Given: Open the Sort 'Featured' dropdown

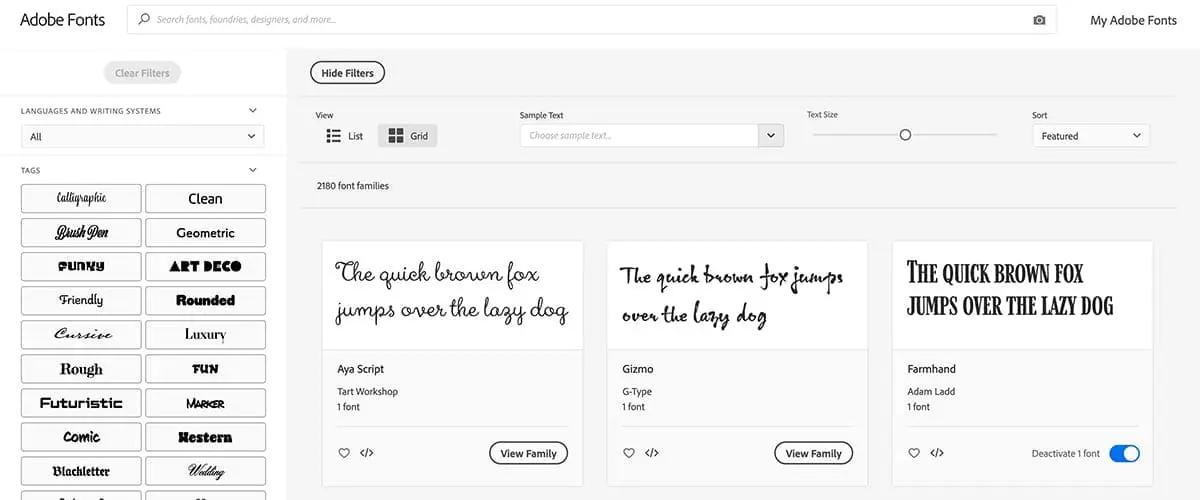Looking at the screenshot, I should tap(1091, 136).
